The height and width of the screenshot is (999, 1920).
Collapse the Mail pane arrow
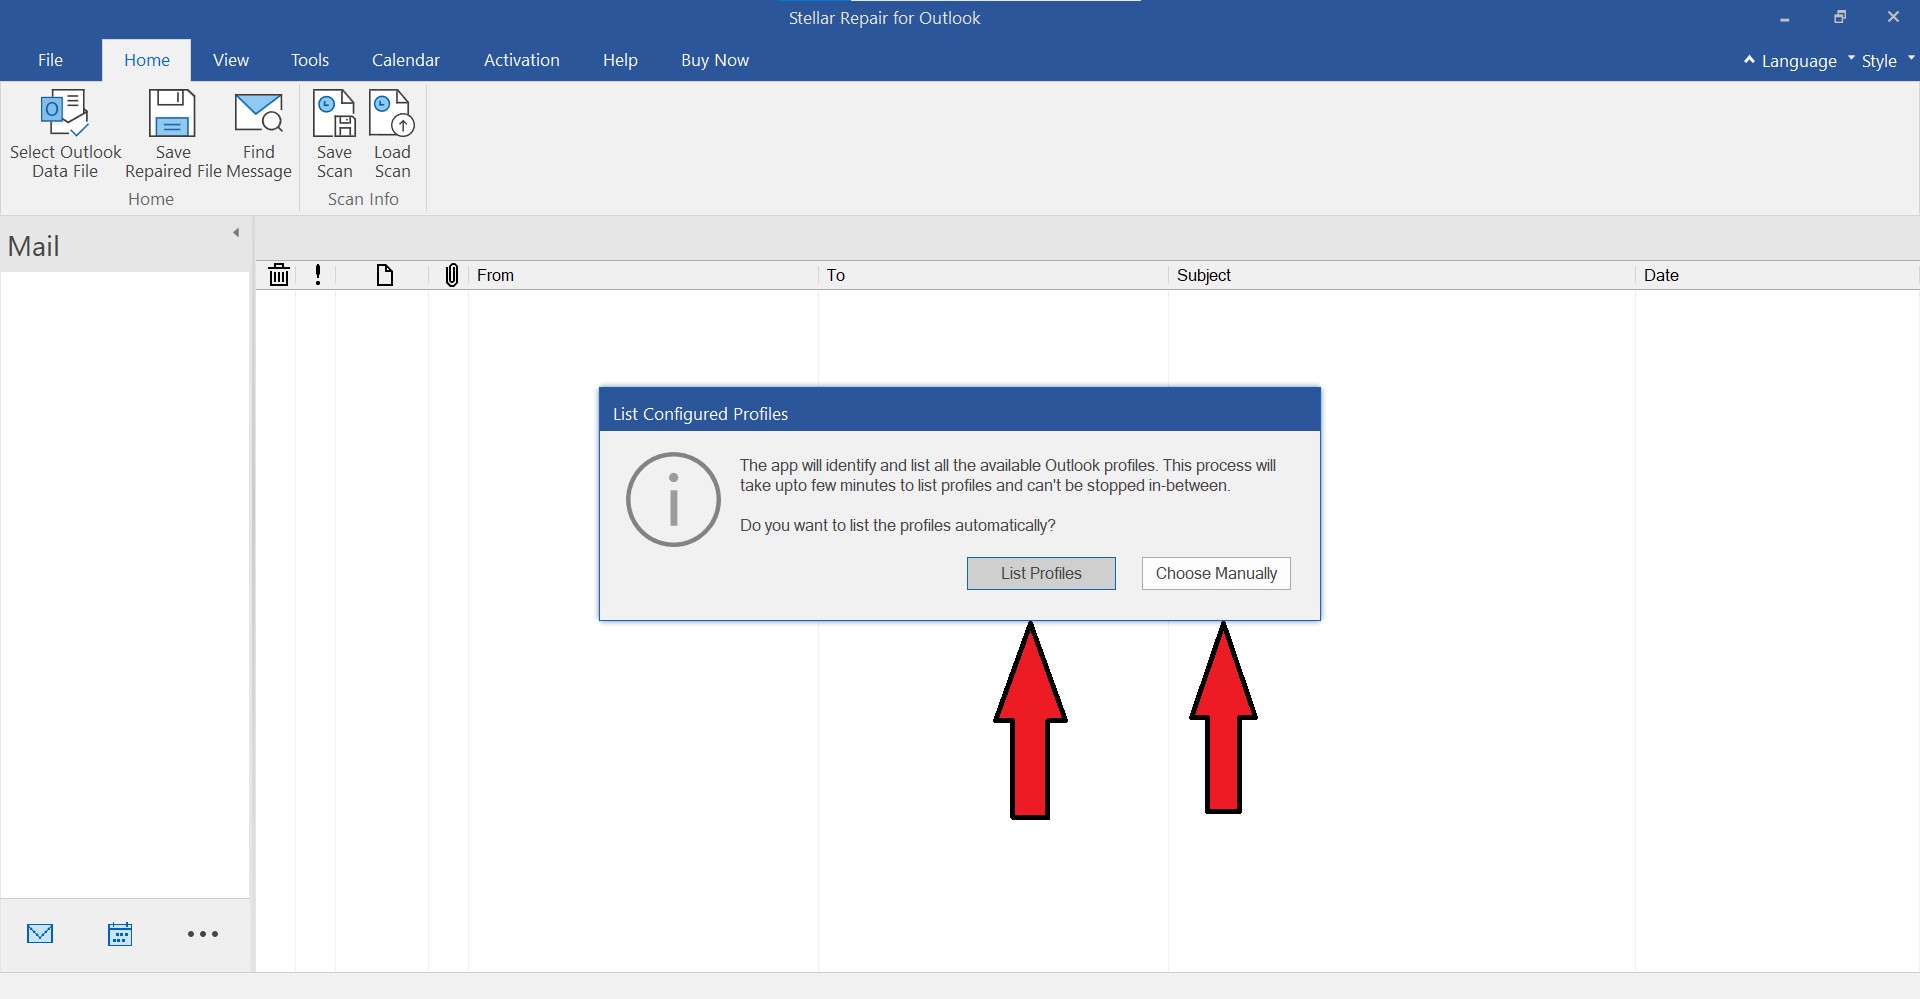point(236,233)
